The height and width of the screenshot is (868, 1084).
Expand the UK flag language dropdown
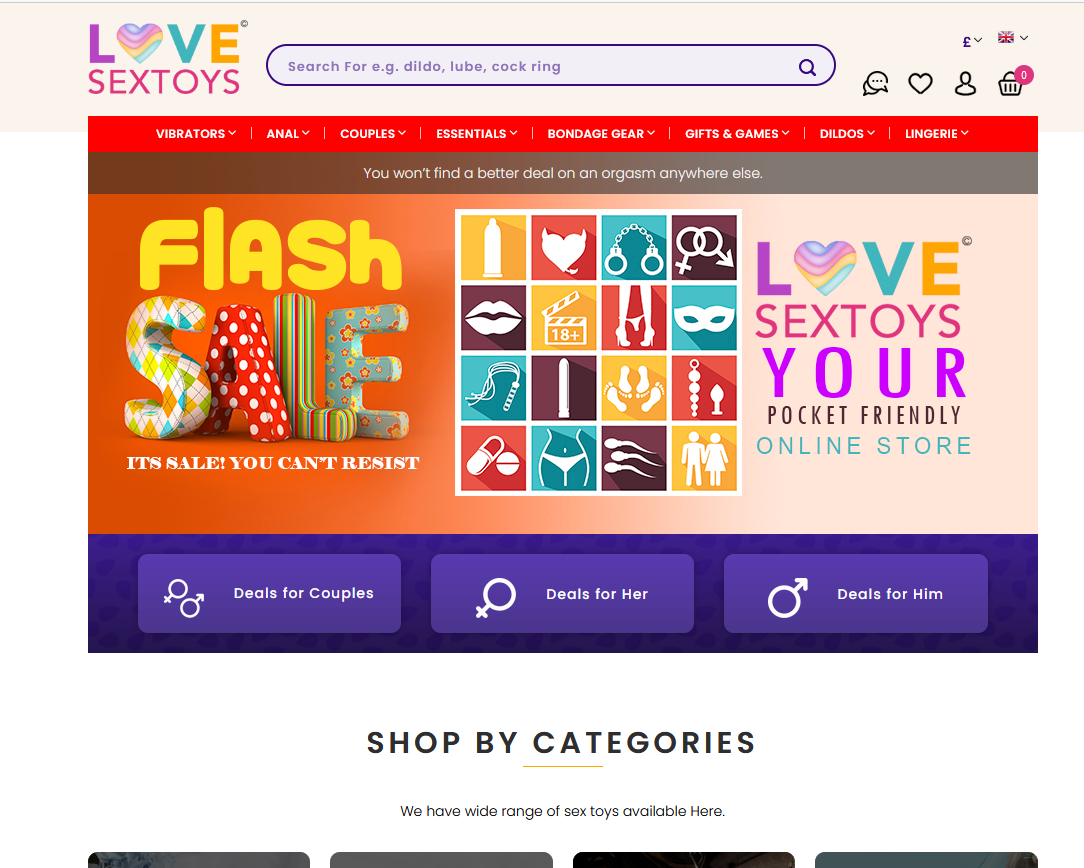point(1013,37)
